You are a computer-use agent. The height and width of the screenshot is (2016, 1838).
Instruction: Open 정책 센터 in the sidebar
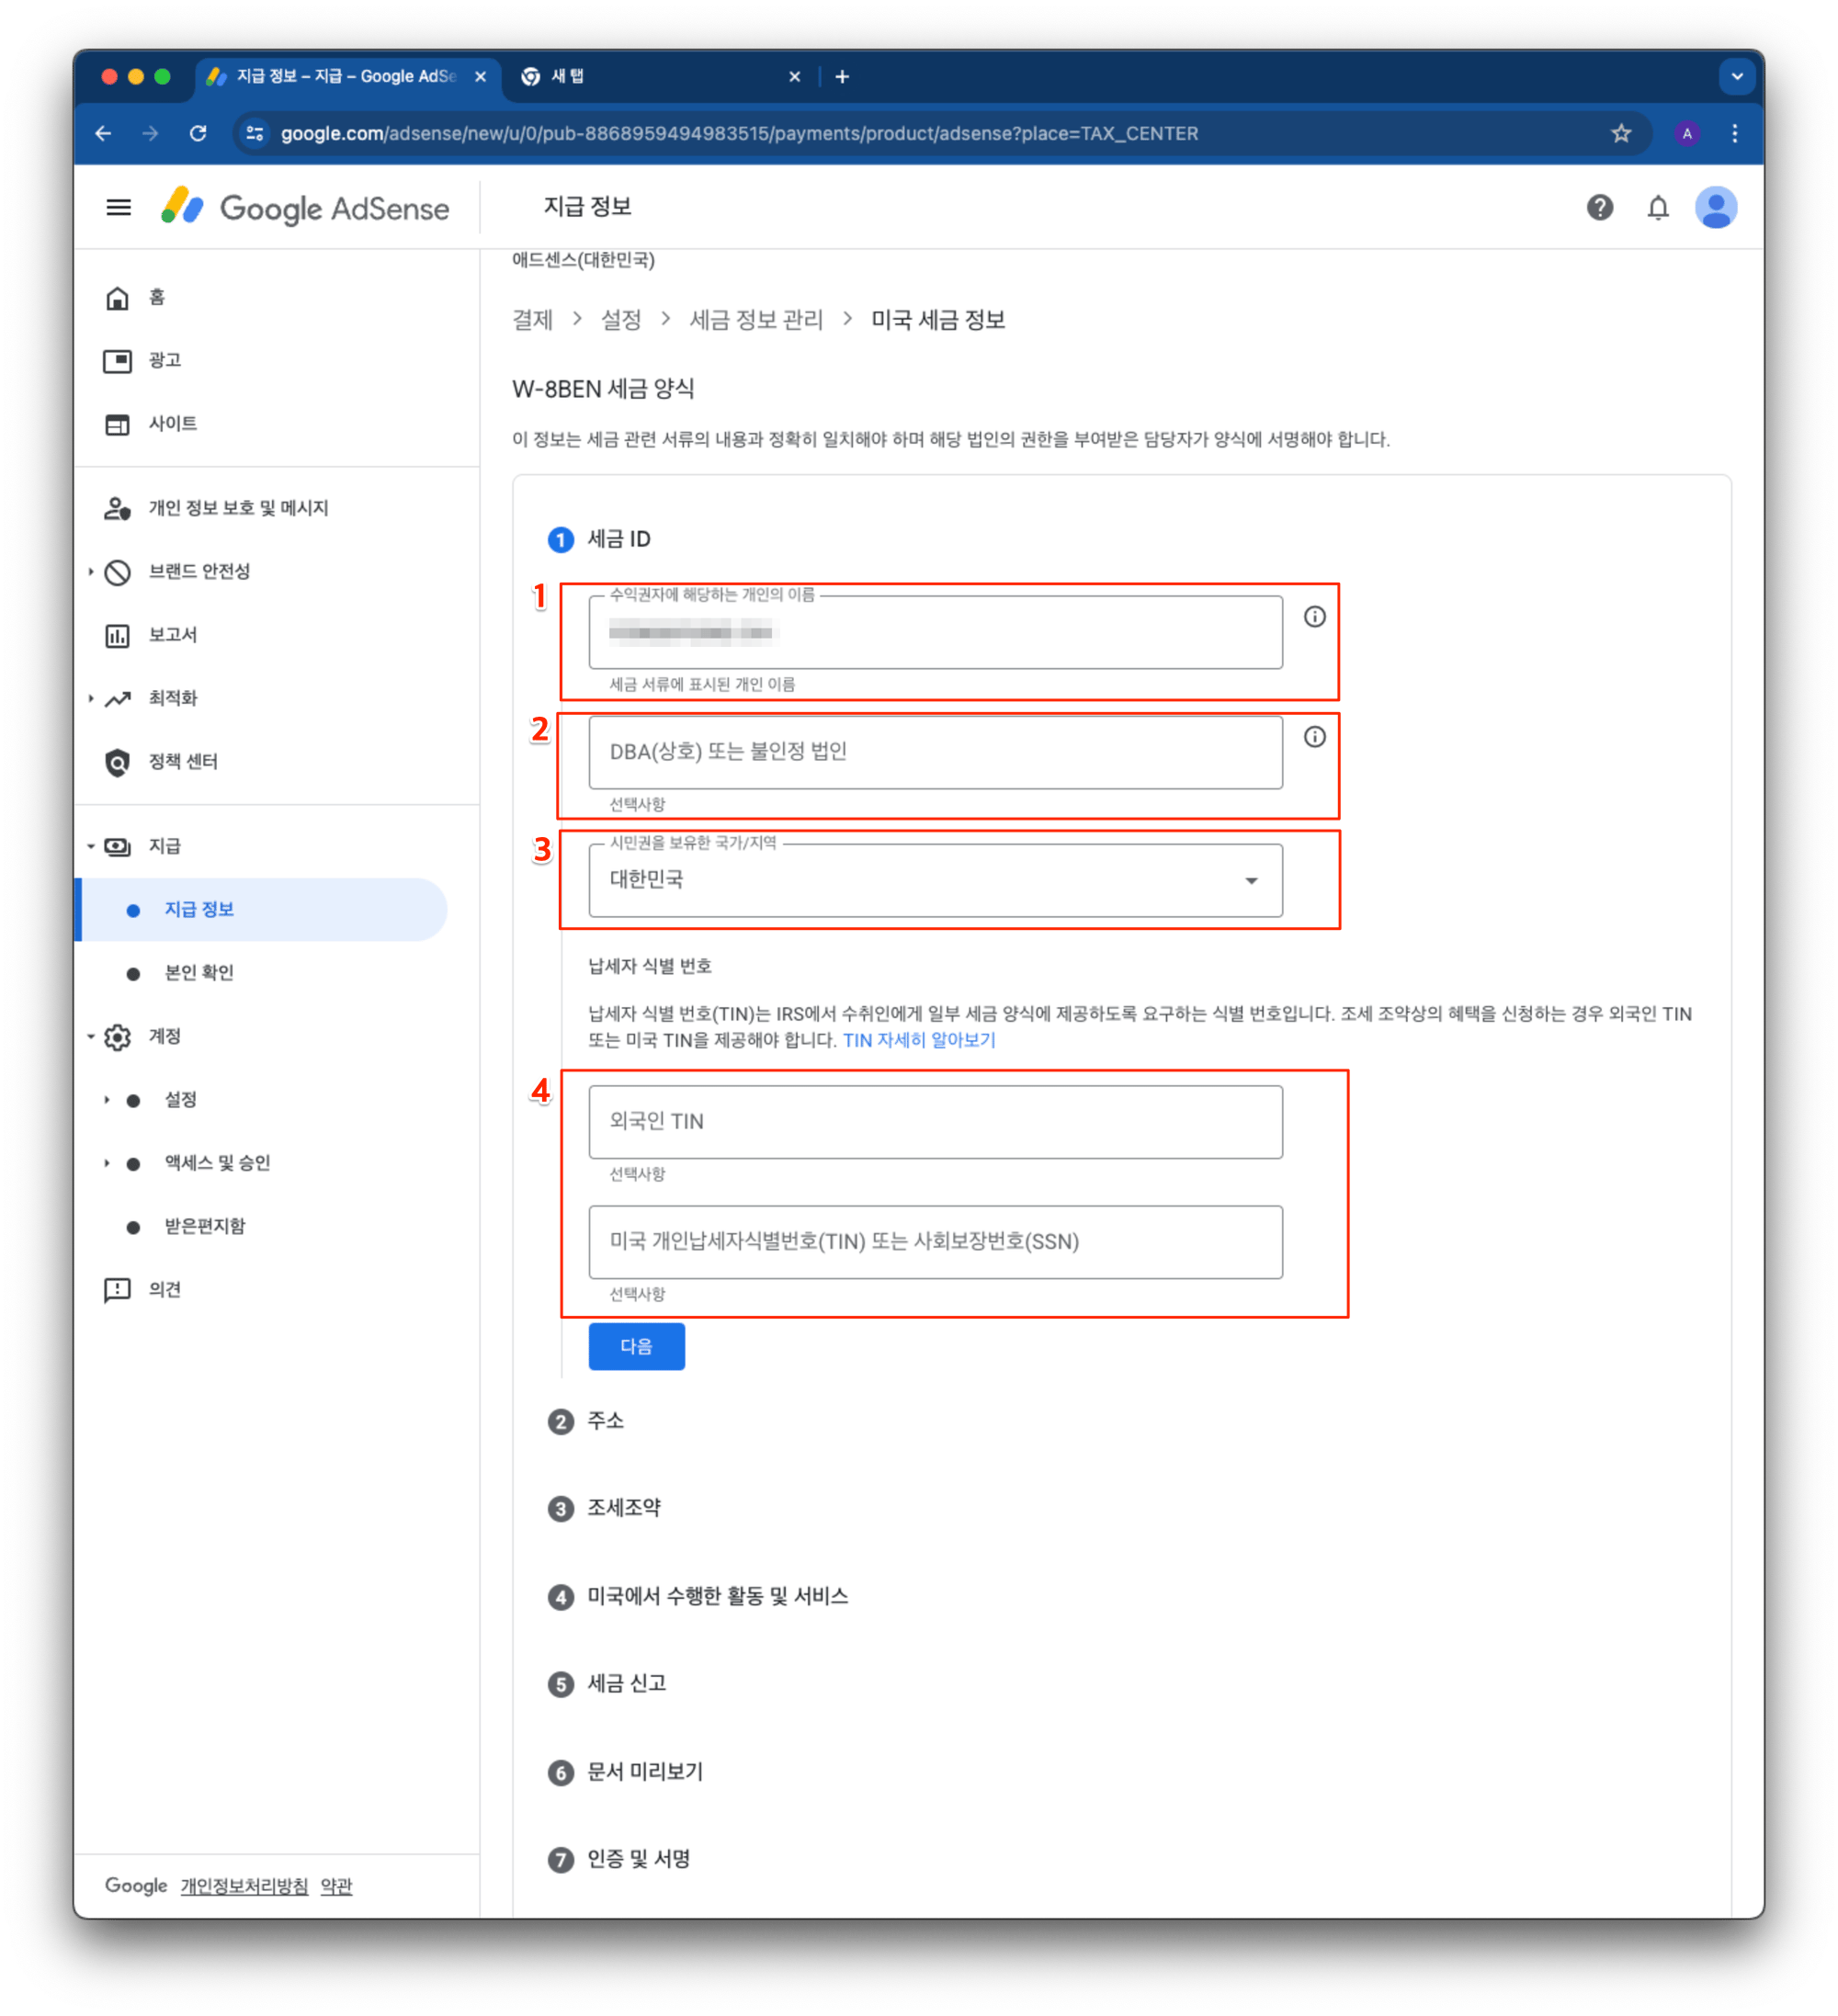tap(183, 761)
